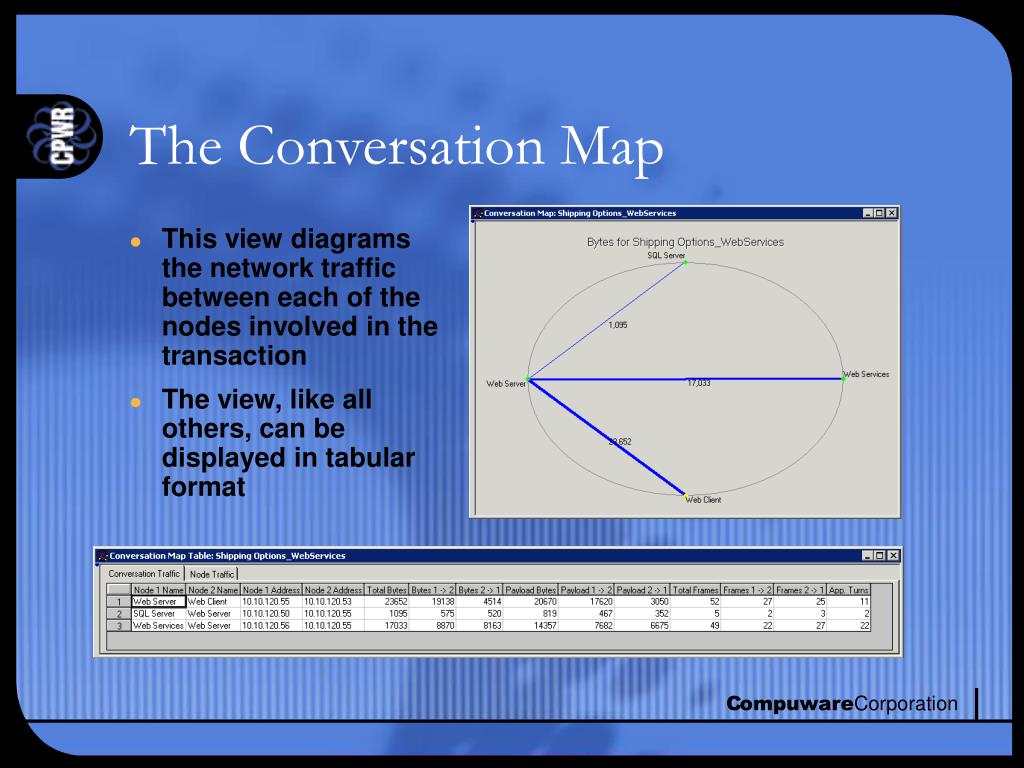Viewport: 1024px width, 768px height.
Task: Click the 4514 cell in the table
Action: click(x=479, y=601)
